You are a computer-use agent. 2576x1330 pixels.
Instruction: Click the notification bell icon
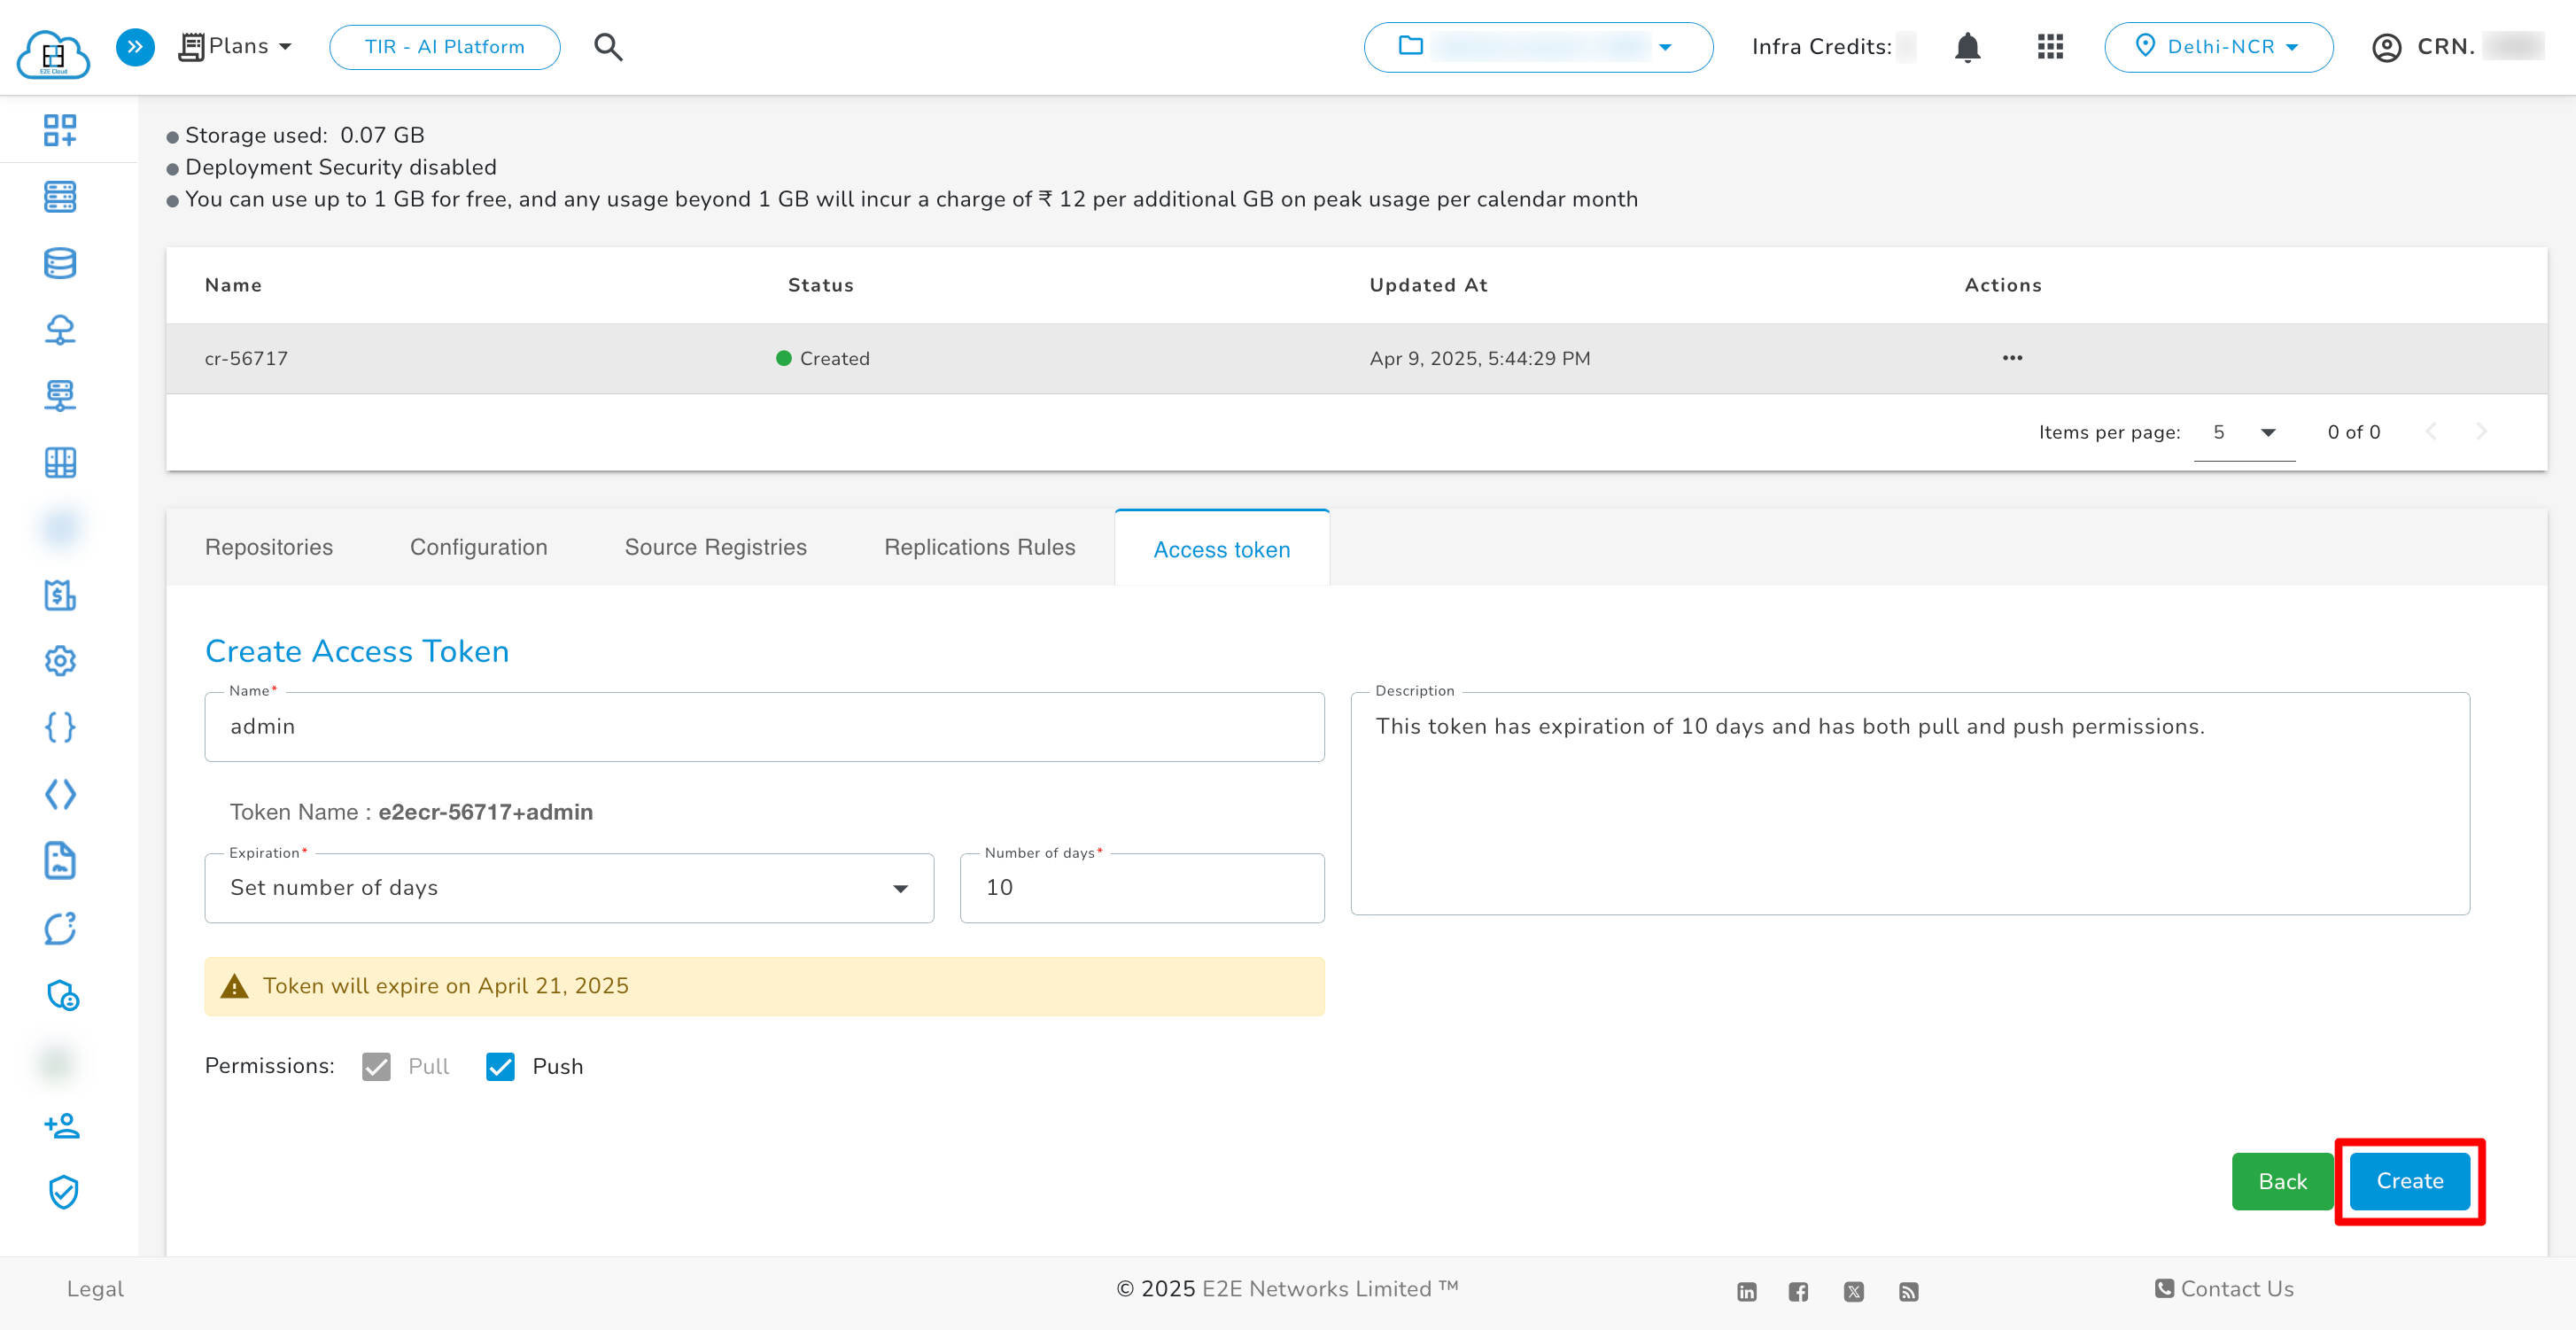(x=1967, y=47)
